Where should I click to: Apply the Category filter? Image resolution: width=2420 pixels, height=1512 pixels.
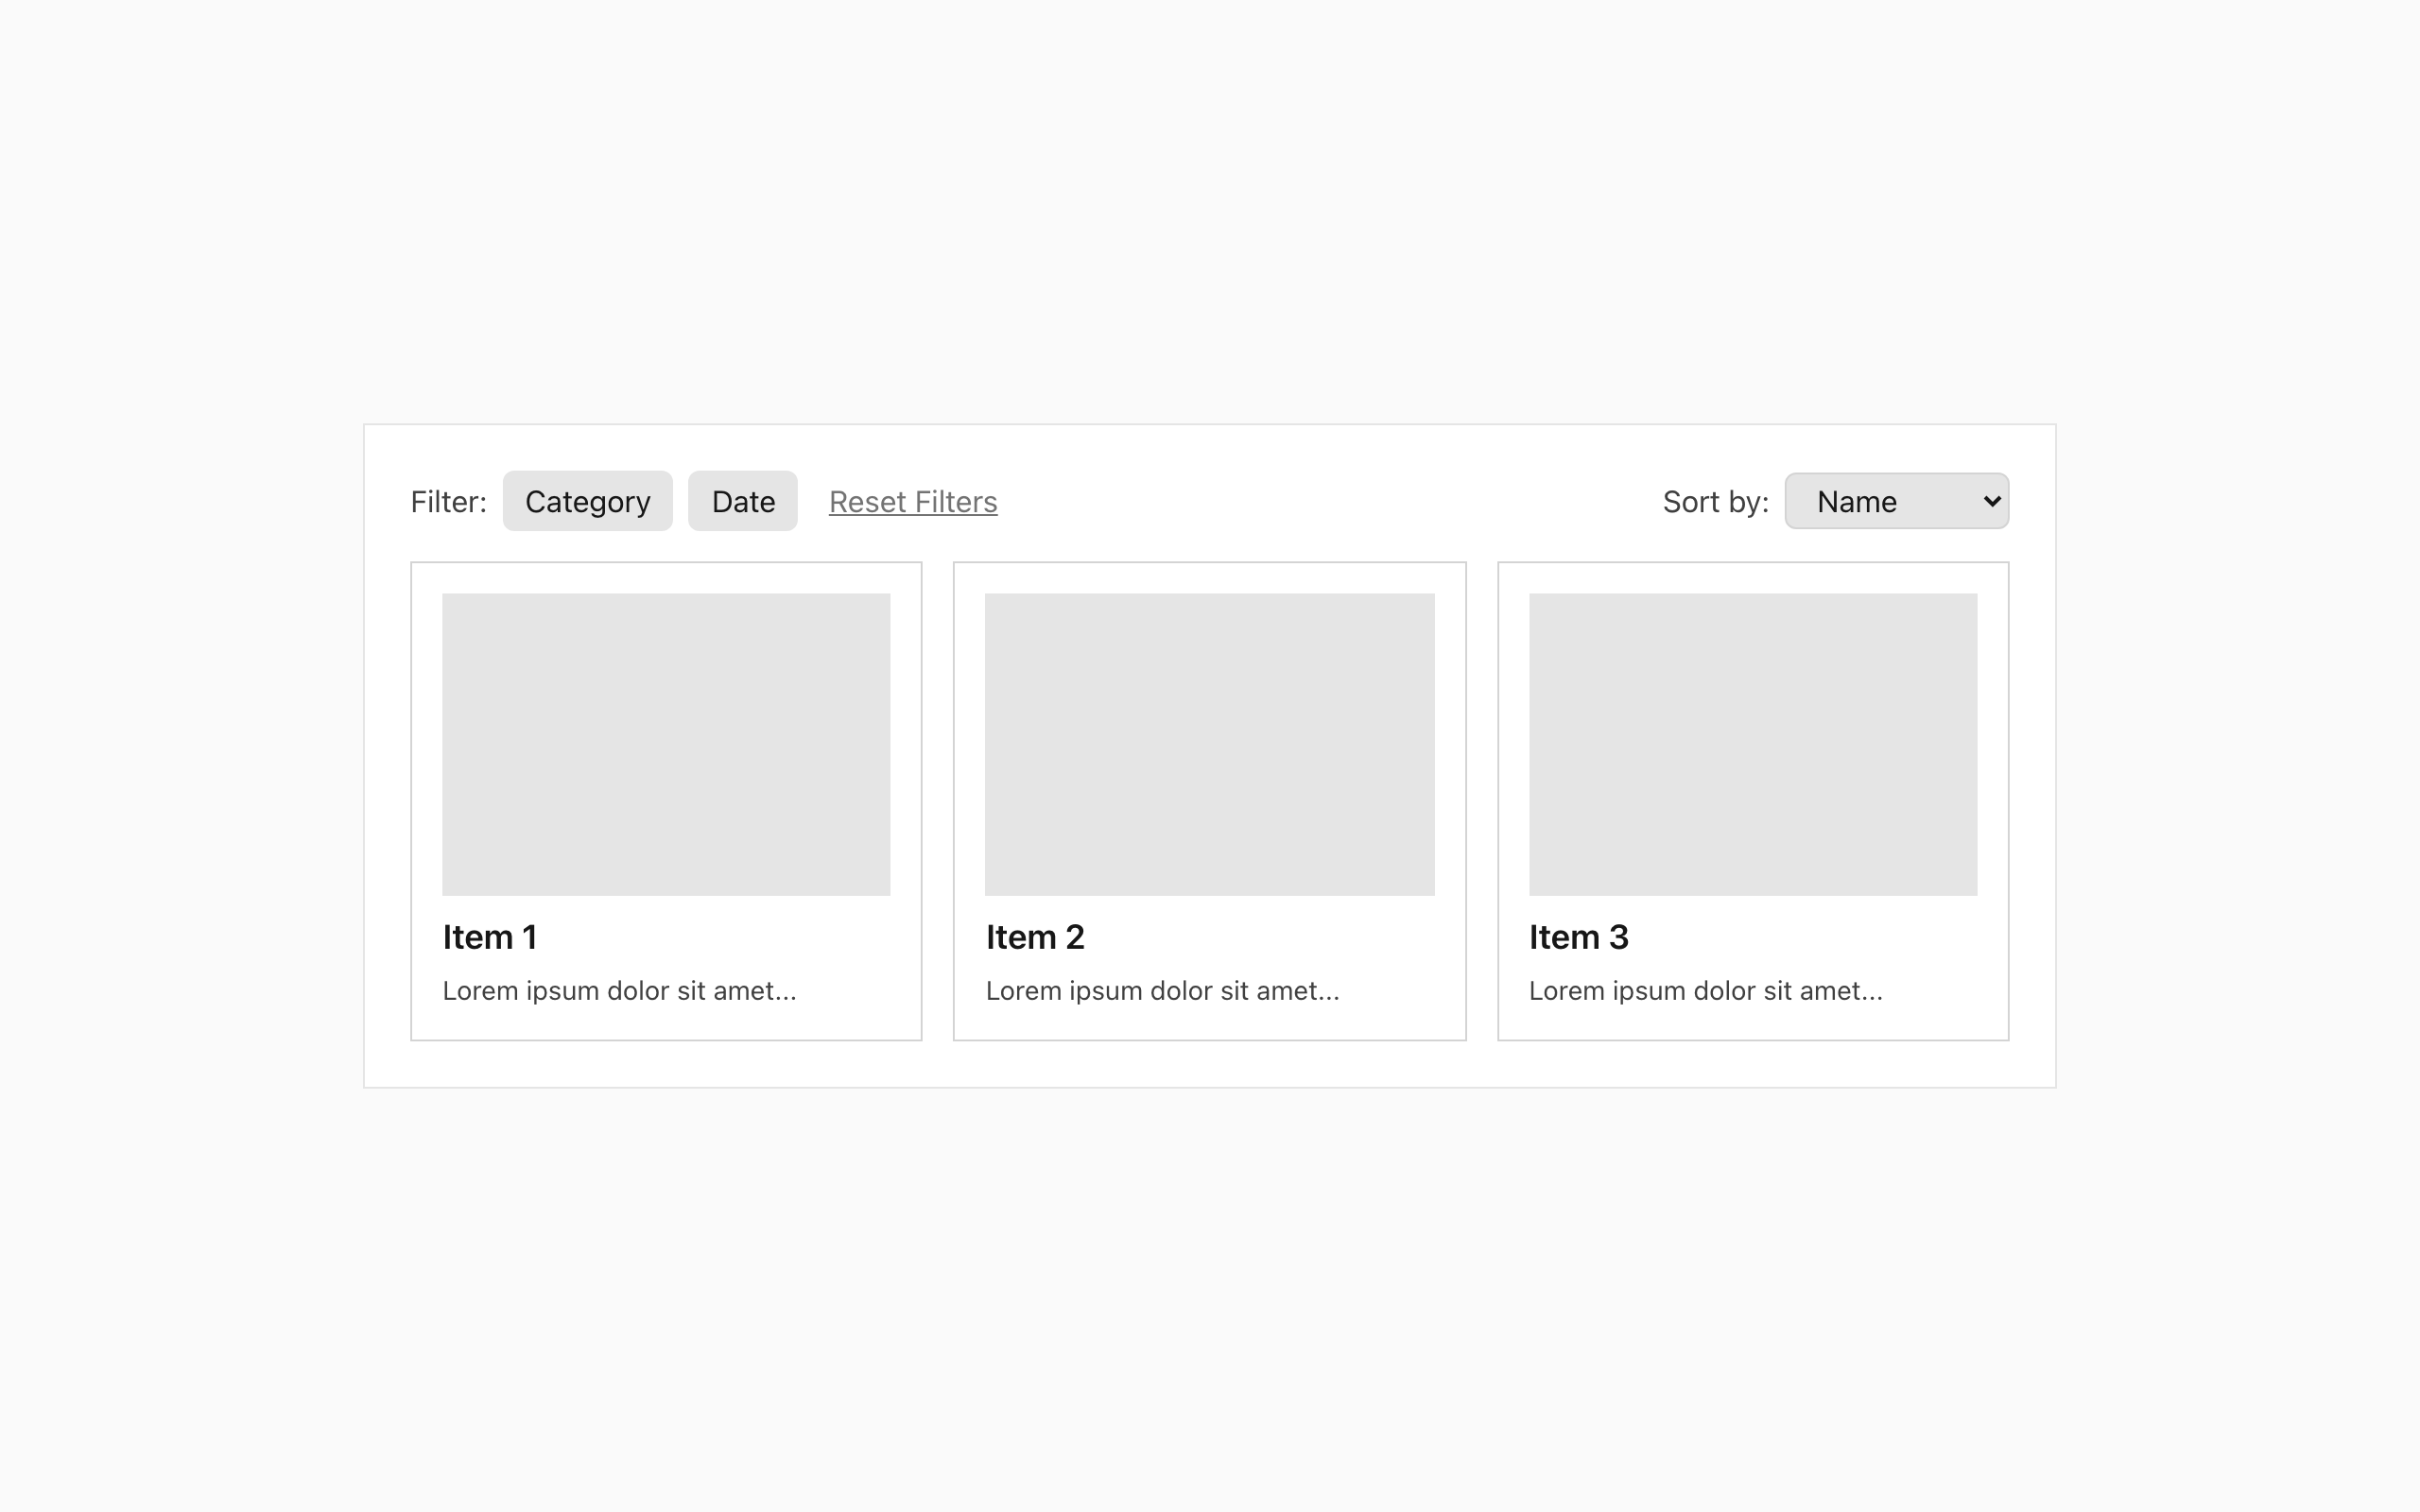[587, 501]
